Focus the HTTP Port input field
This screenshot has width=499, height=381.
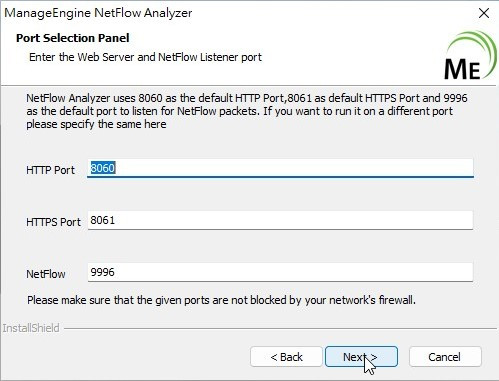pos(280,168)
